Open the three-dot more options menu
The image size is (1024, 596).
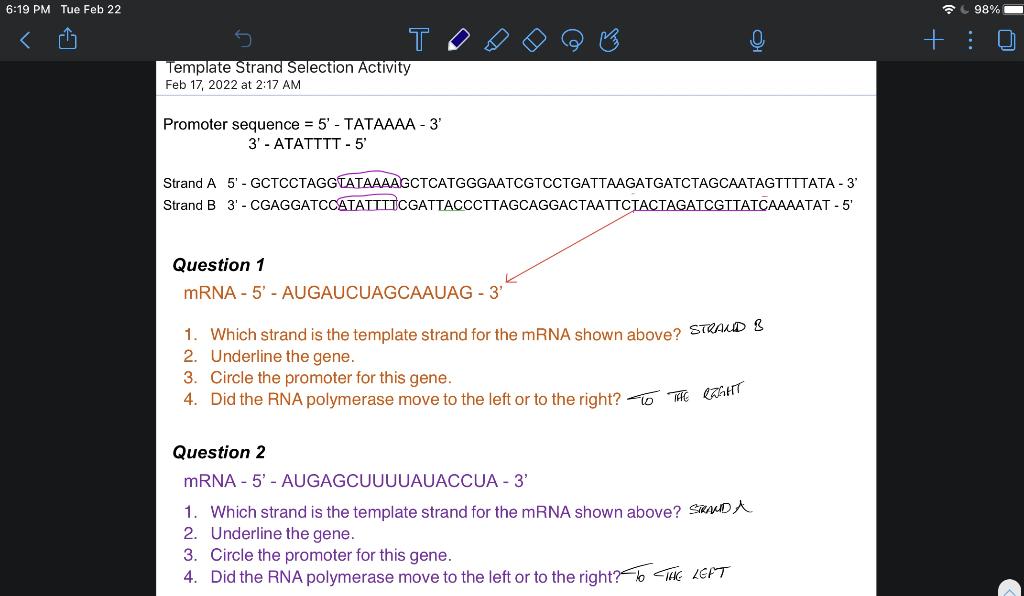(970, 40)
